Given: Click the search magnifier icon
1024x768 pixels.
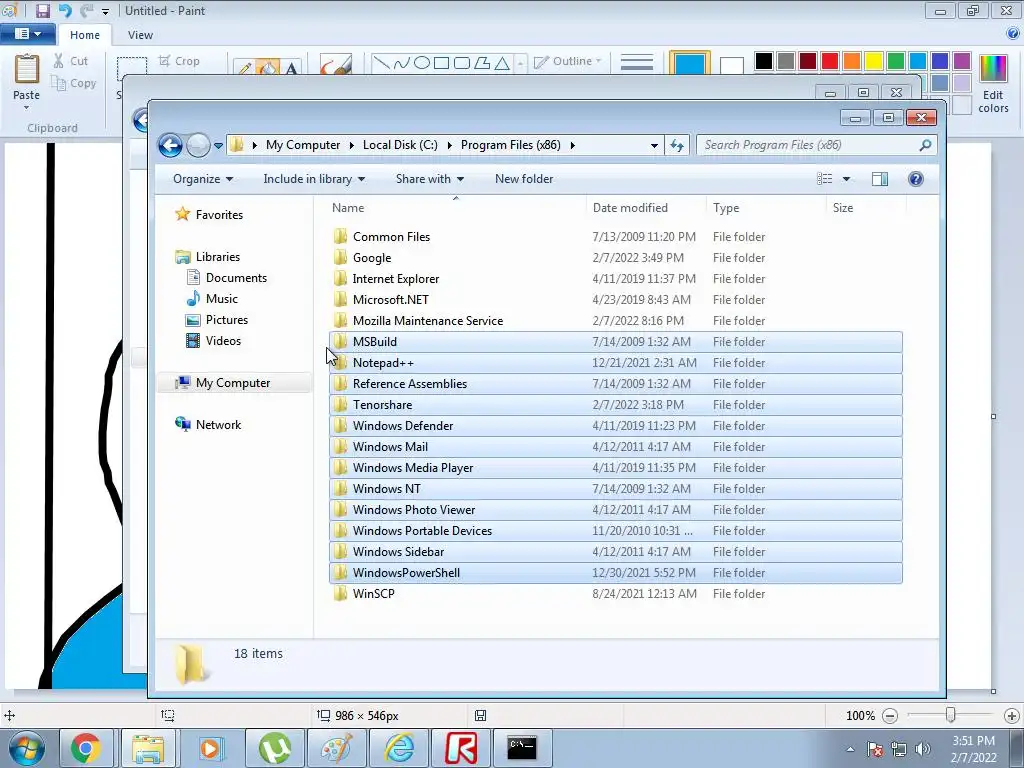Looking at the screenshot, I should coord(925,145).
